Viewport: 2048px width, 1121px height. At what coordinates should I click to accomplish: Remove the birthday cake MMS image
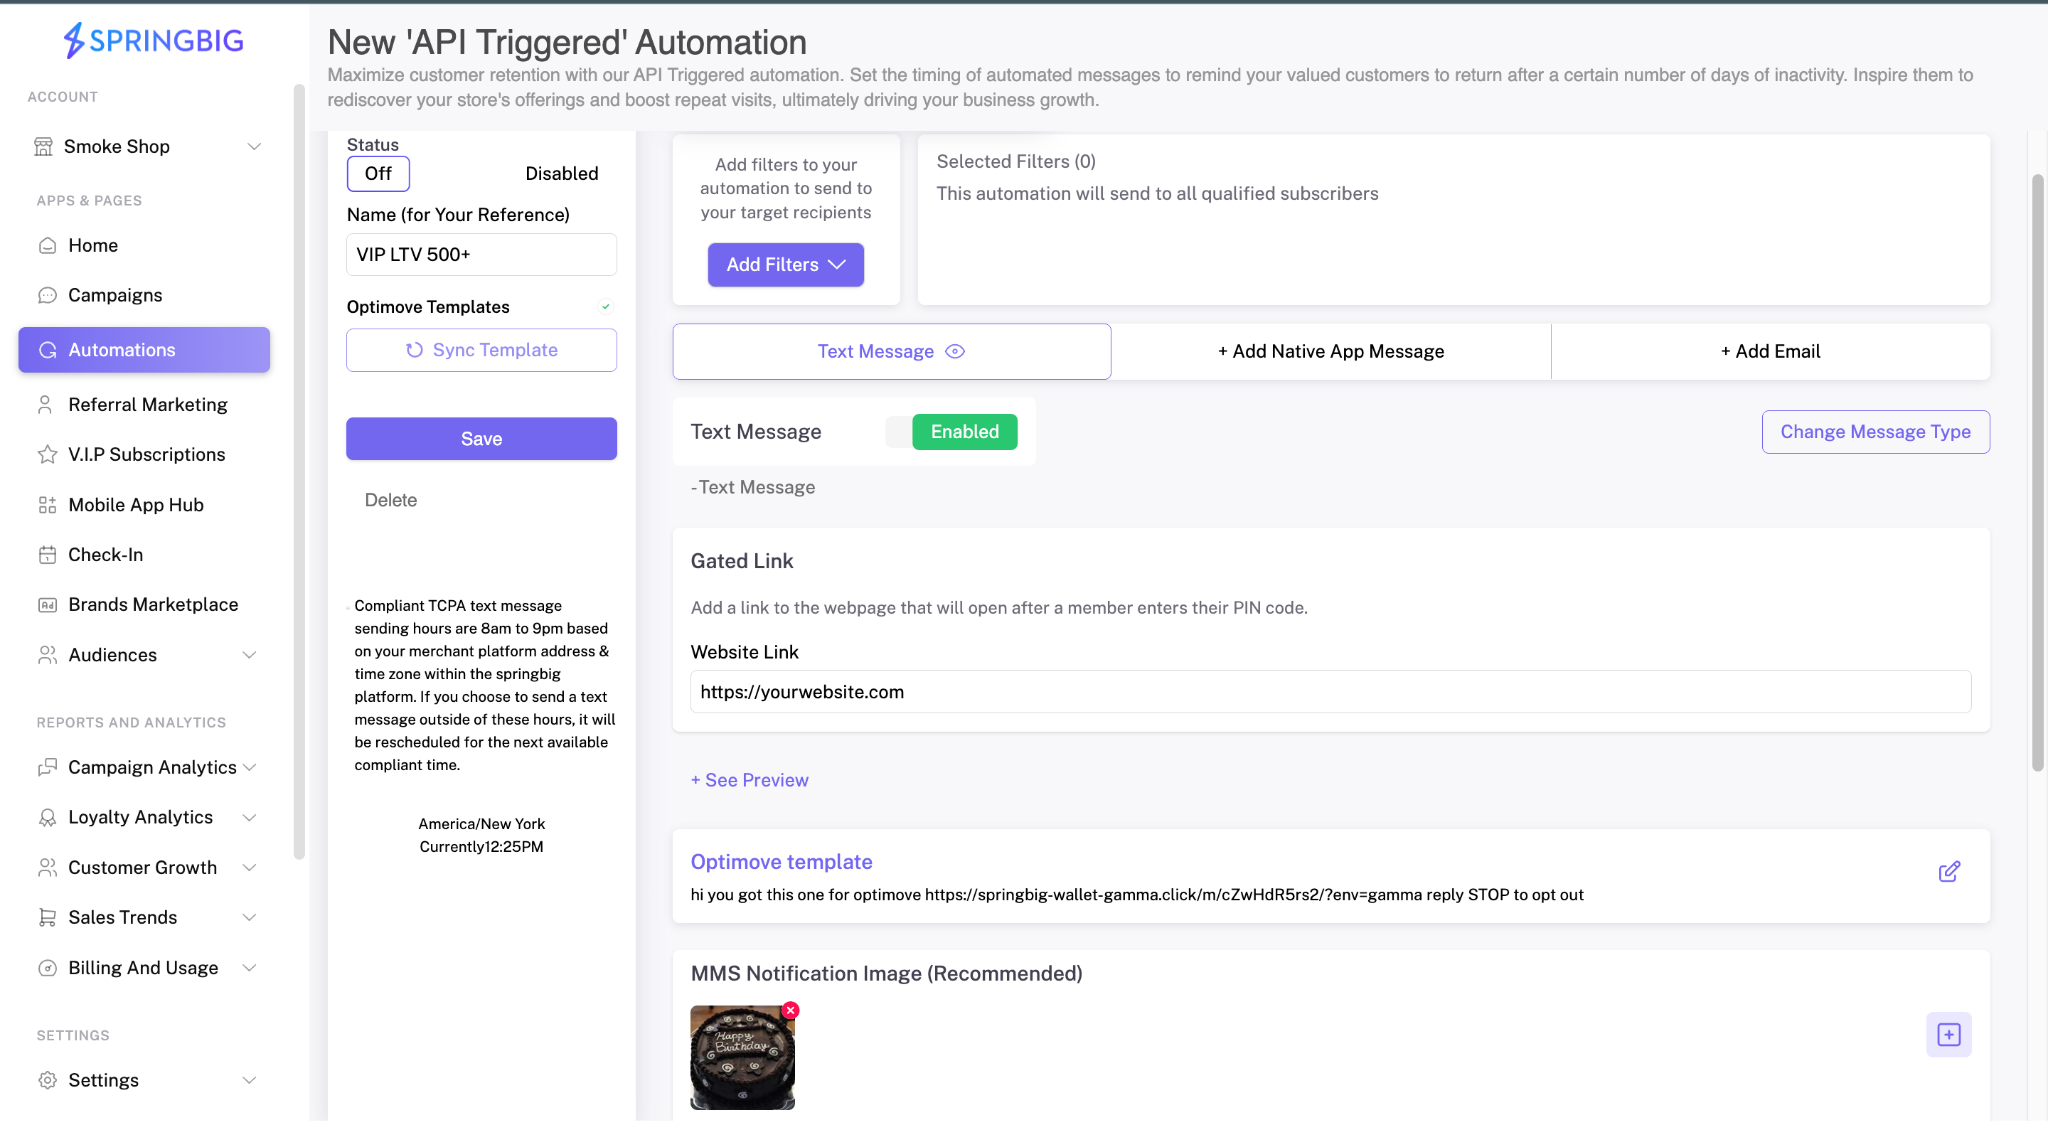point(791,1010)
